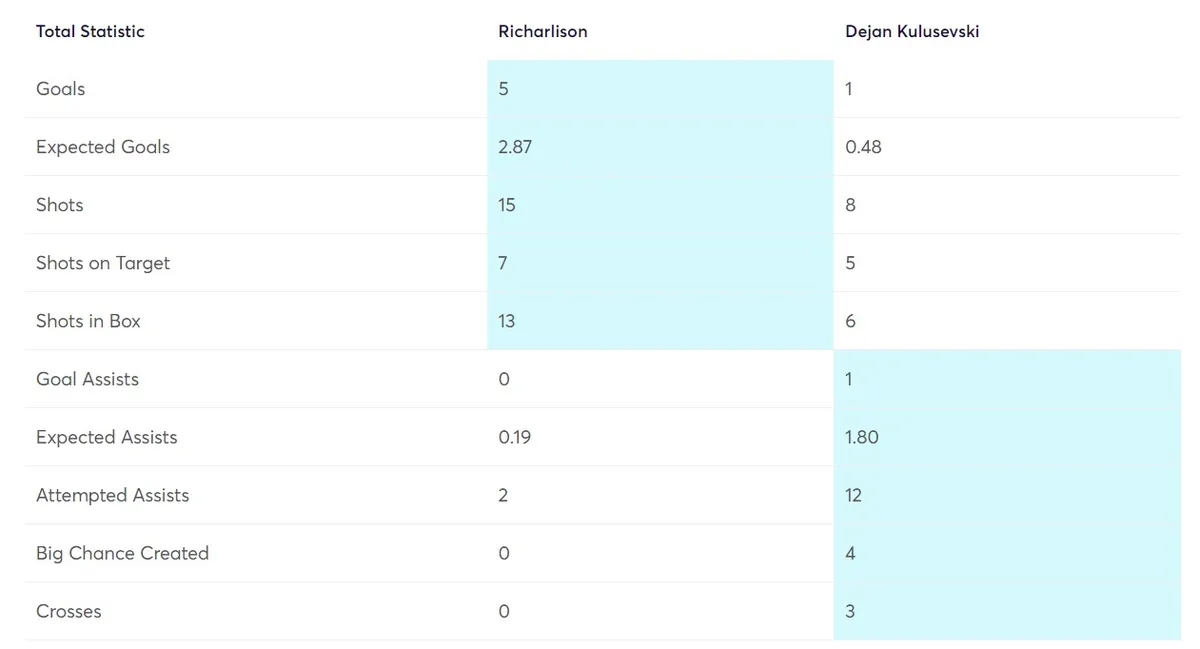Select the Dejan Kulusevski column header

[912, 31]
